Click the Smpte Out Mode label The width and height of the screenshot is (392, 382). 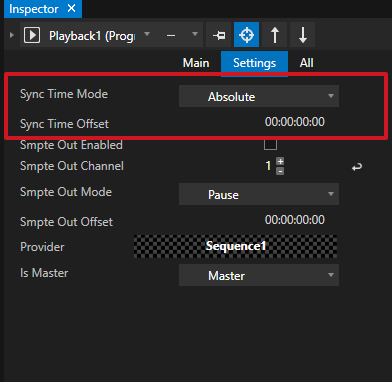pyautogui.click(x=66, y=192)
